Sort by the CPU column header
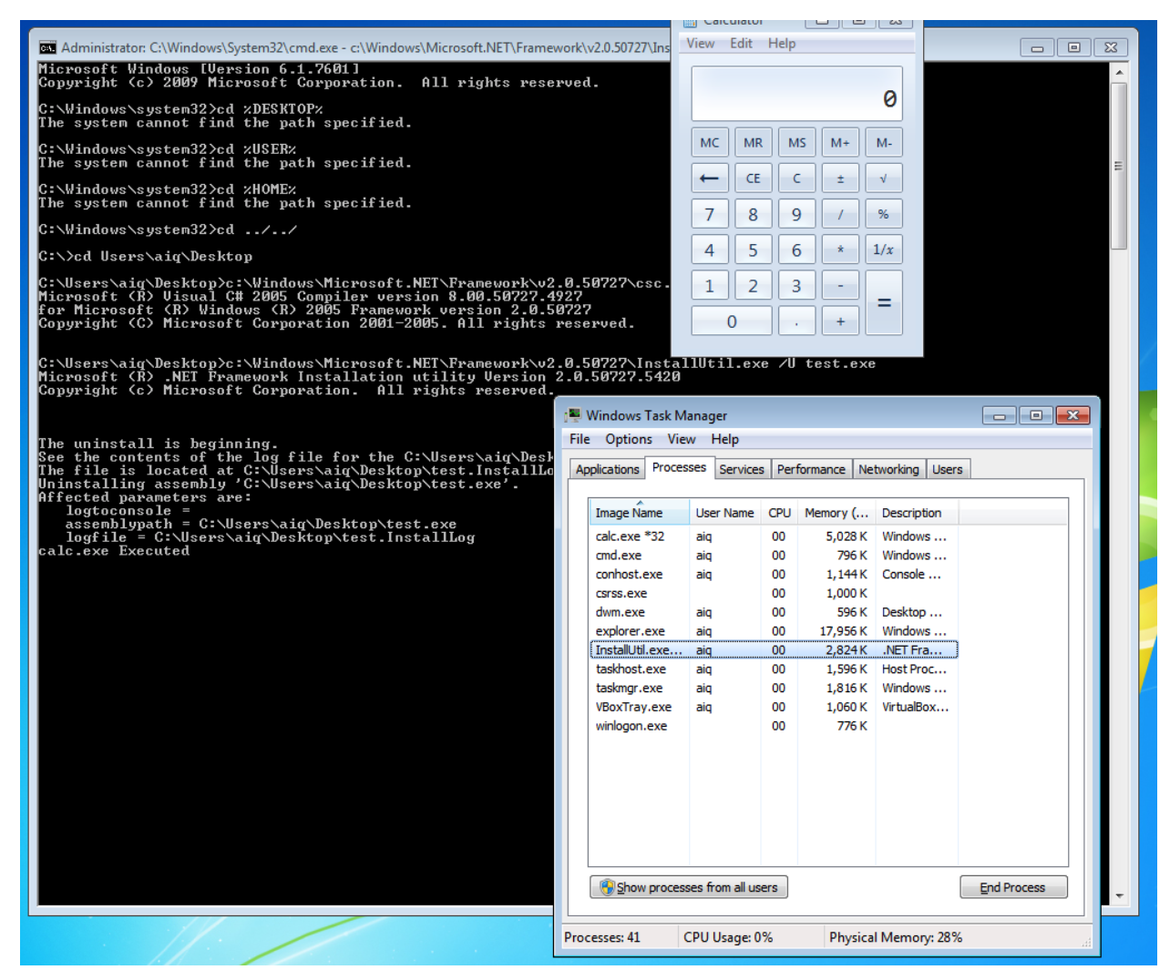Screen dimensions: 1170x980 pos(779,513)
